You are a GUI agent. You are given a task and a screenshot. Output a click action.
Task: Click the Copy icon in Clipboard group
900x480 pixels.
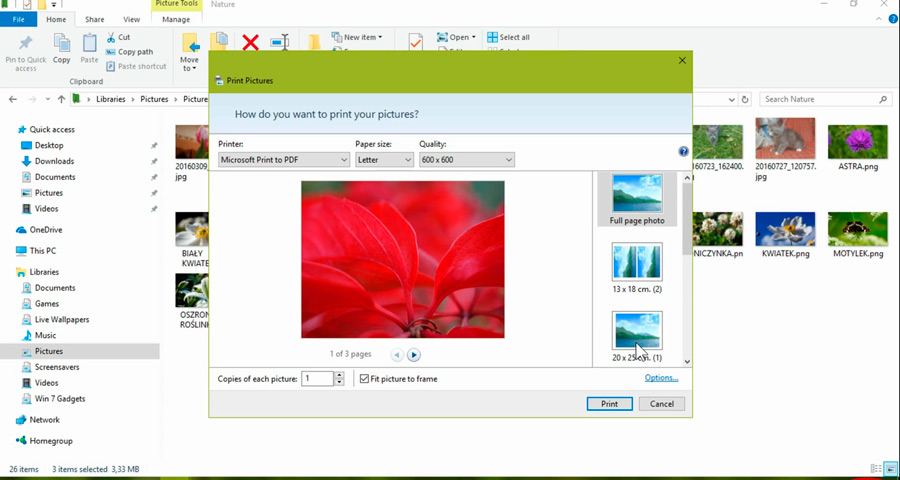tap(61, 43)
